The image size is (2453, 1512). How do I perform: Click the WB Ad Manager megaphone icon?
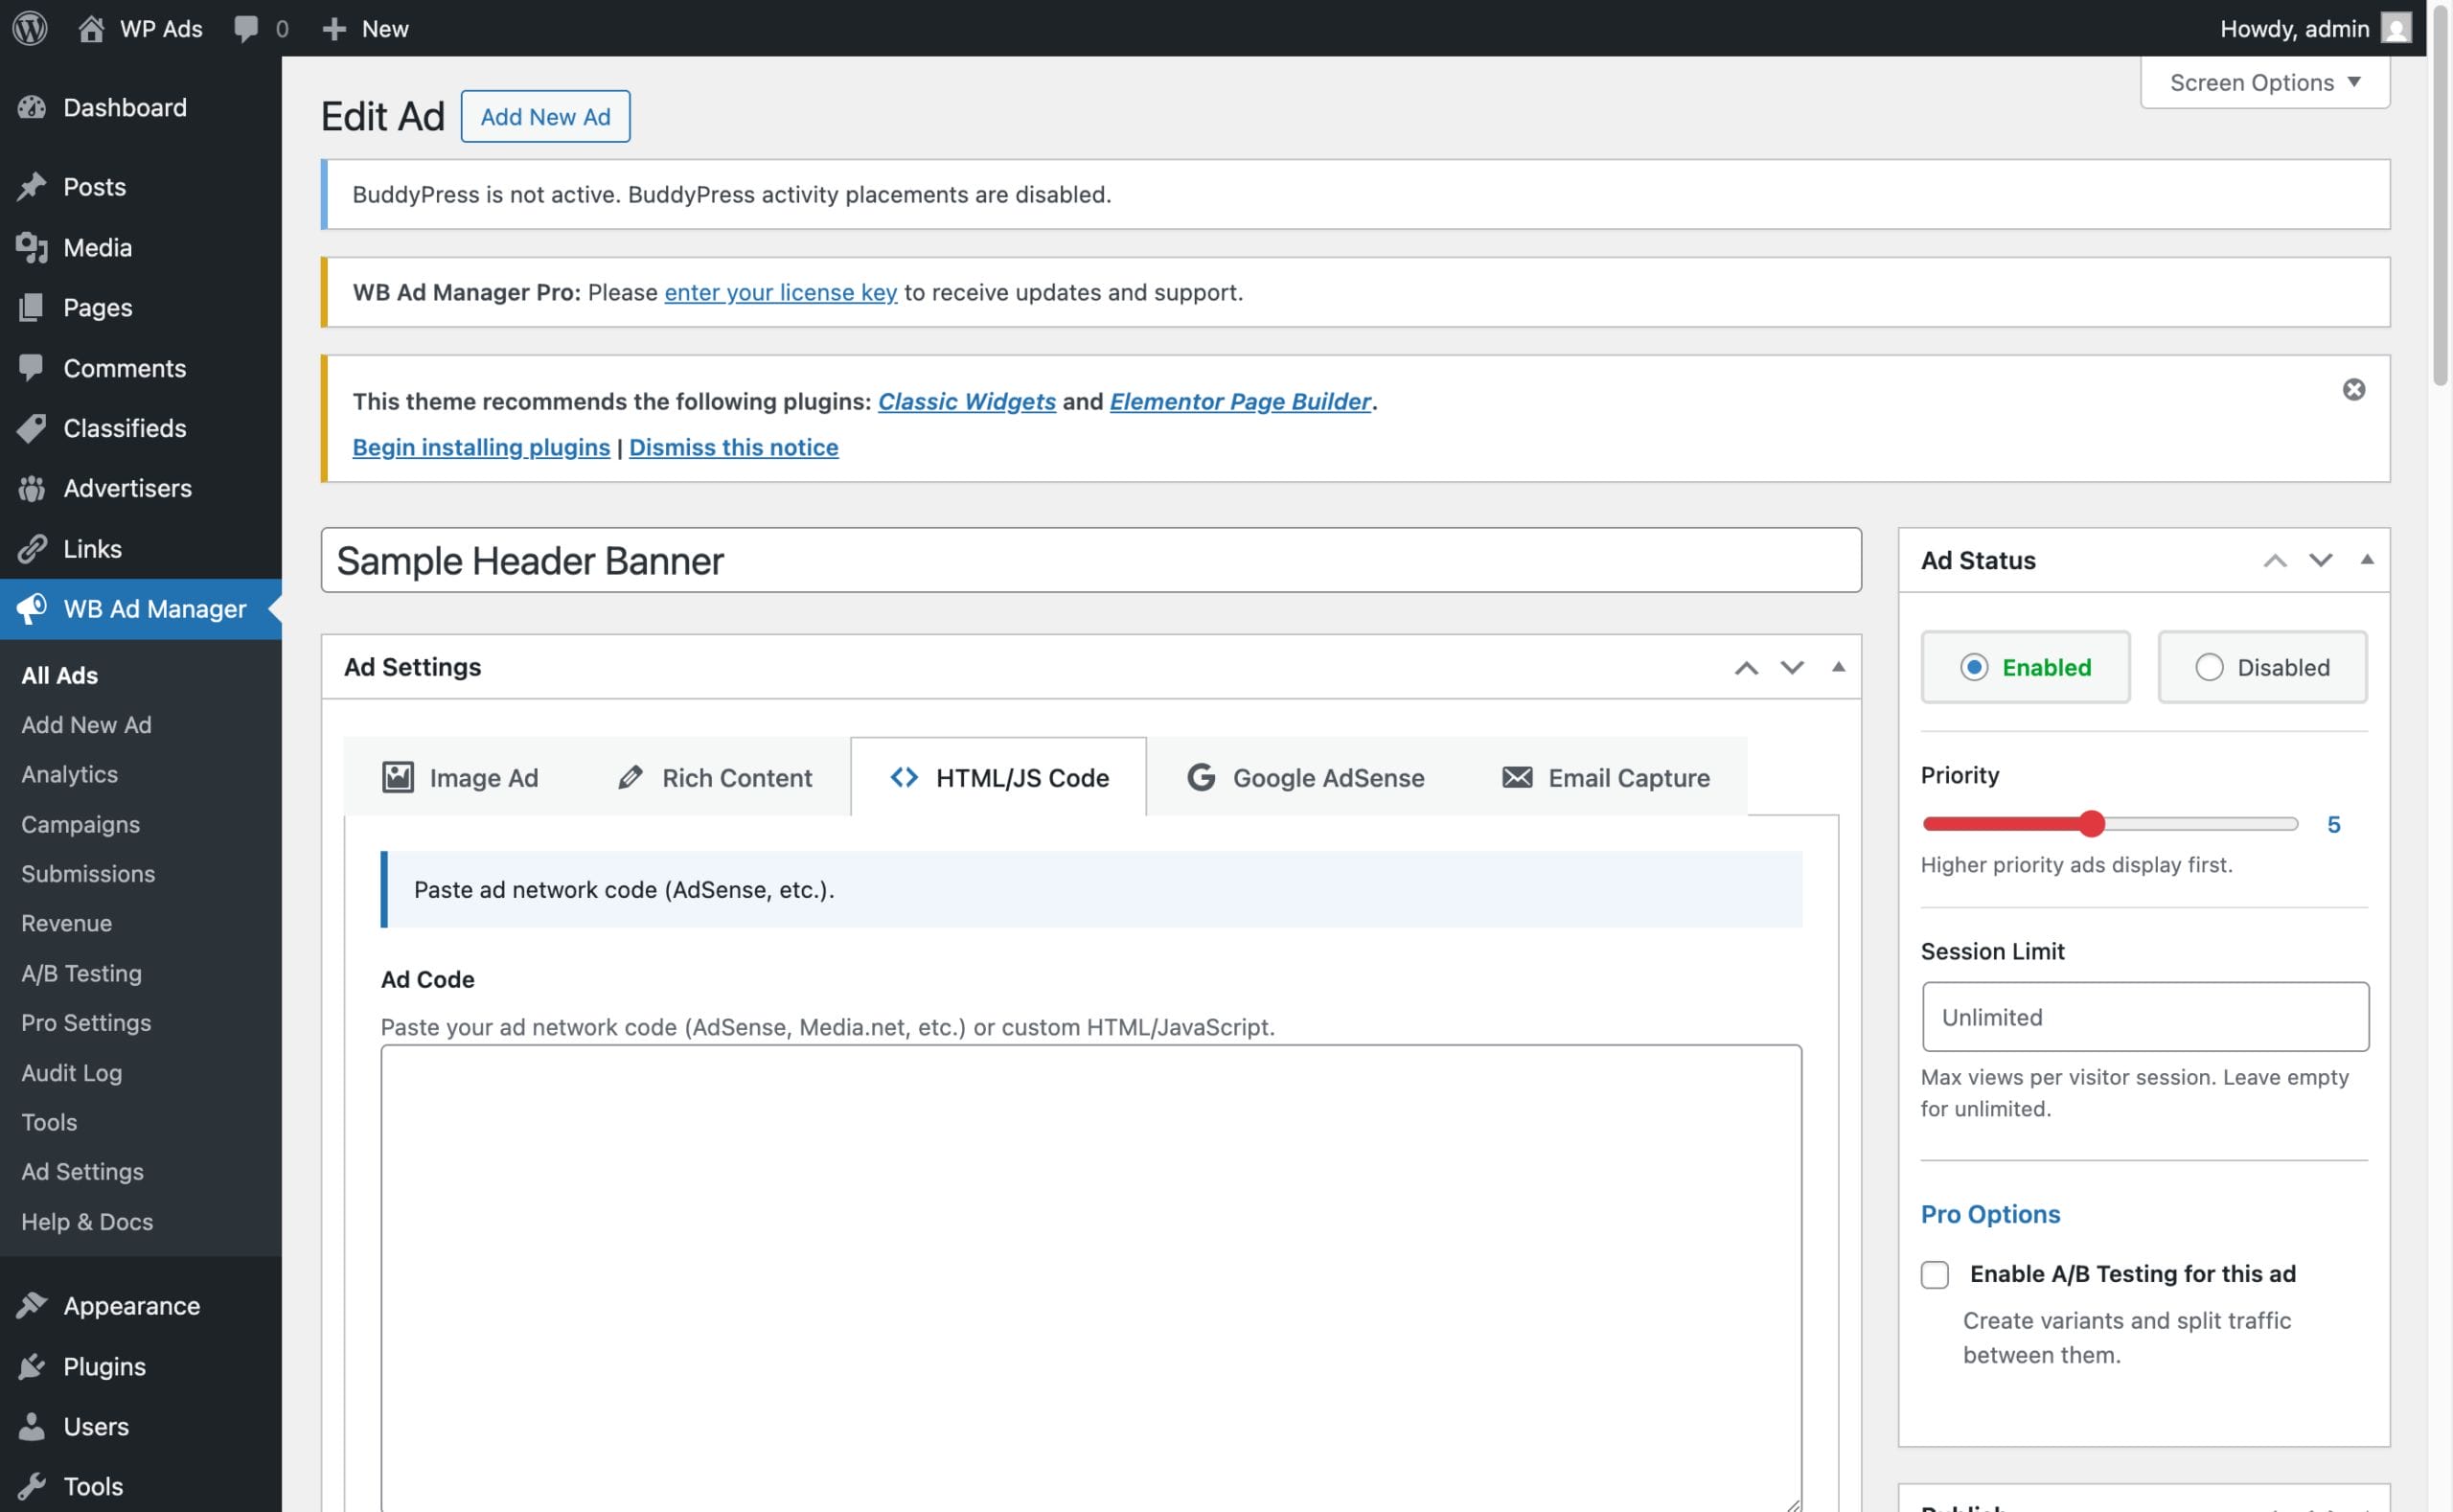31,609
